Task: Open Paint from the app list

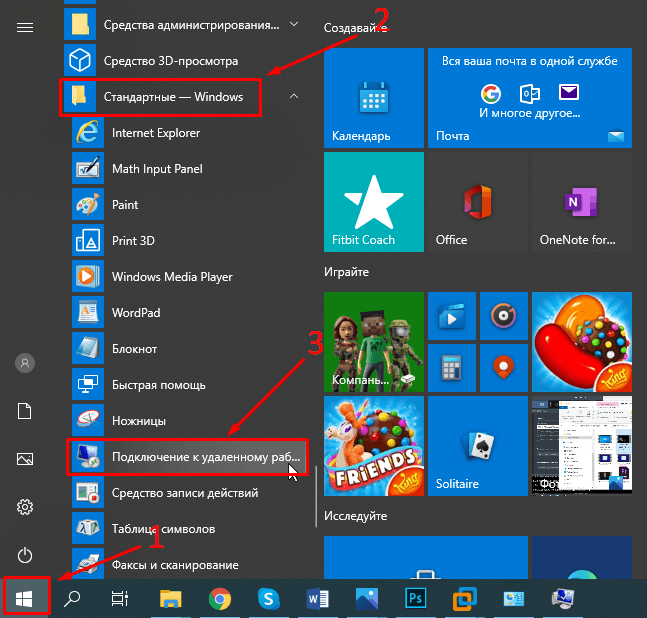Action: click(125, 205)
